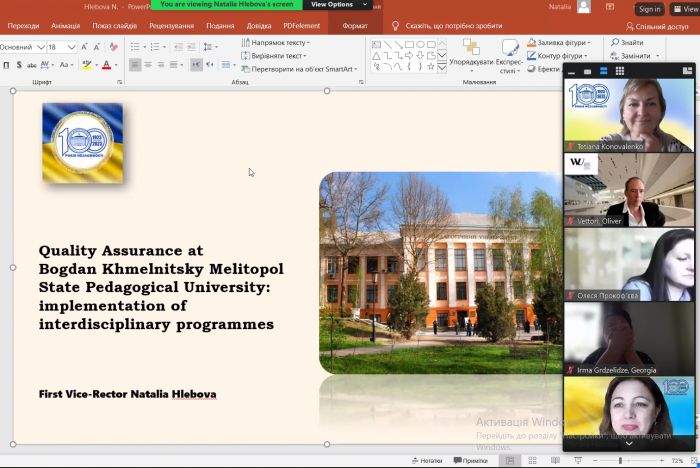Open the Arrange (Упорядкувати) tool
This screenshot has height=468, width=700.
470,49
